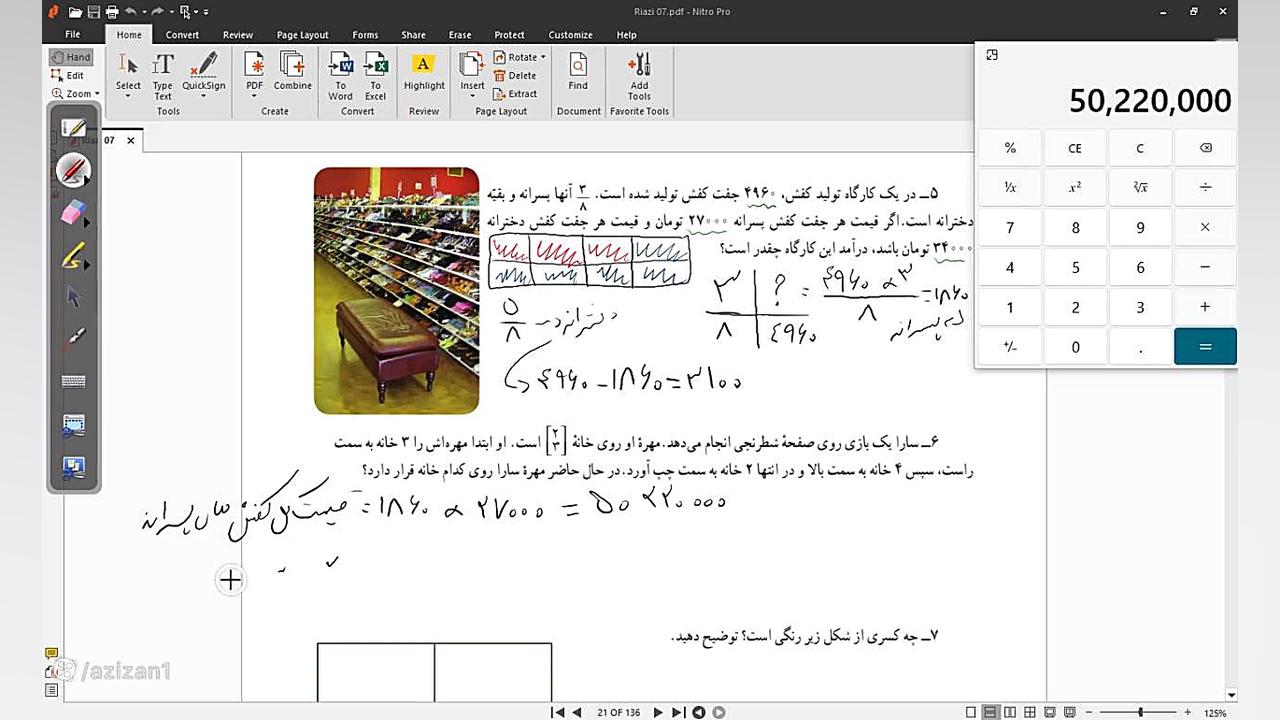Click calculator CE key

(1075, 148)
